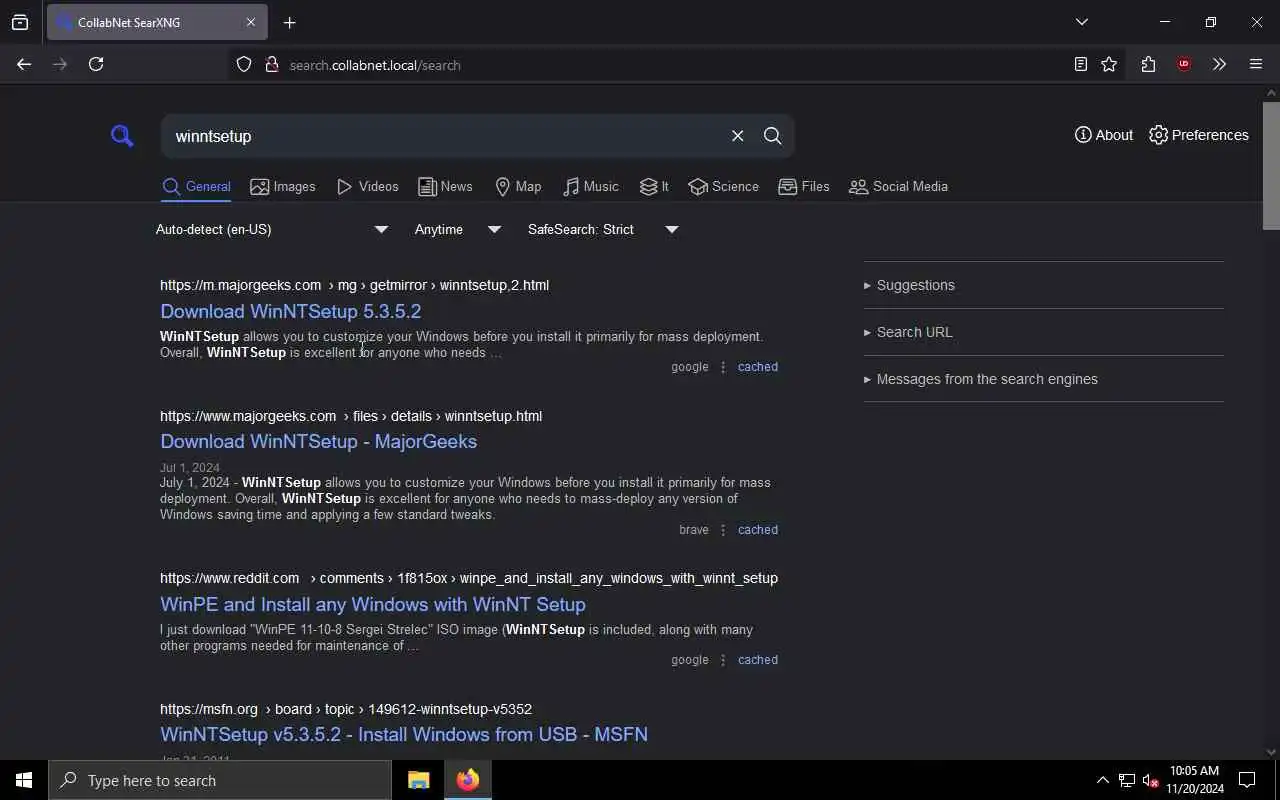The width and height of the screenshot is (1280, 800).
Task: Reload the current page
Action: (96, 64)
